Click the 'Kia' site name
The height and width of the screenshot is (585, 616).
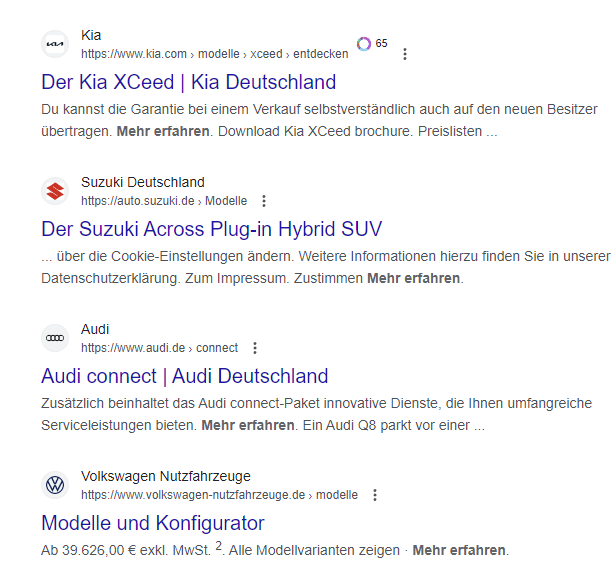(x=91, y=35)
